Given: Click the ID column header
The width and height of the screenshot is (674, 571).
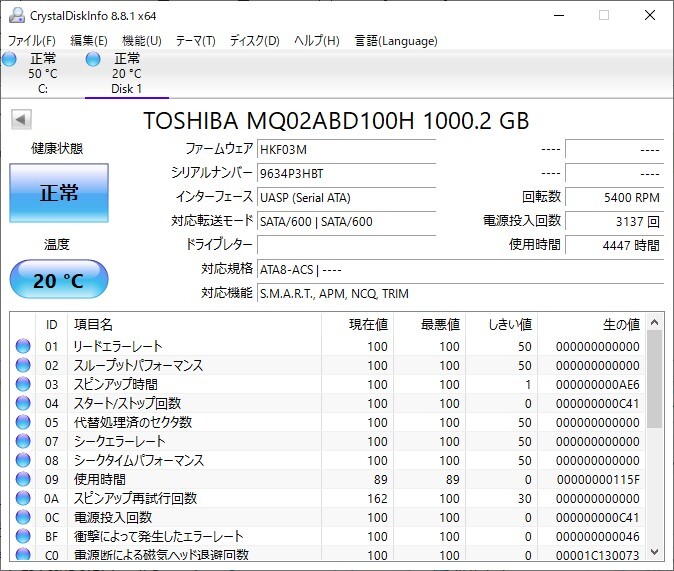Looking at the screenshot, I should coord(51,325).
